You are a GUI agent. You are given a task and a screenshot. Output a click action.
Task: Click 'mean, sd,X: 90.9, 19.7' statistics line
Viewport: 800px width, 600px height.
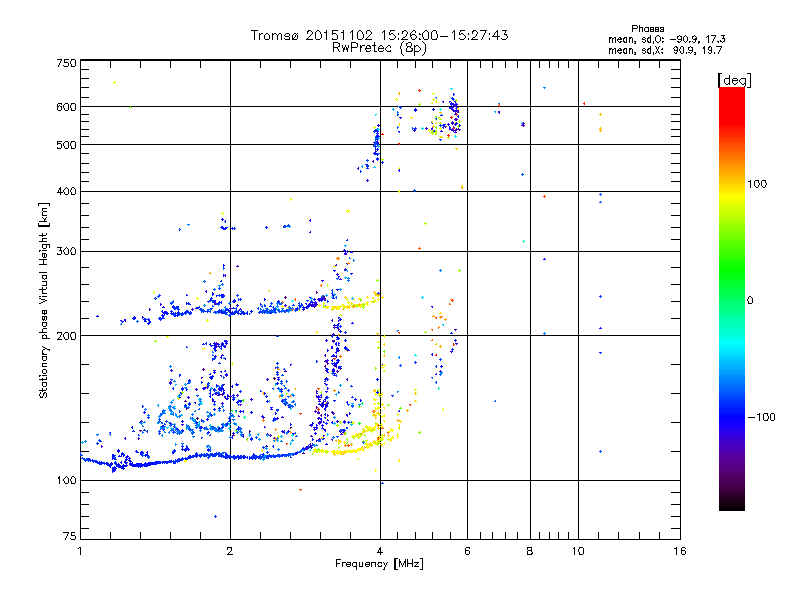[665, 50]
